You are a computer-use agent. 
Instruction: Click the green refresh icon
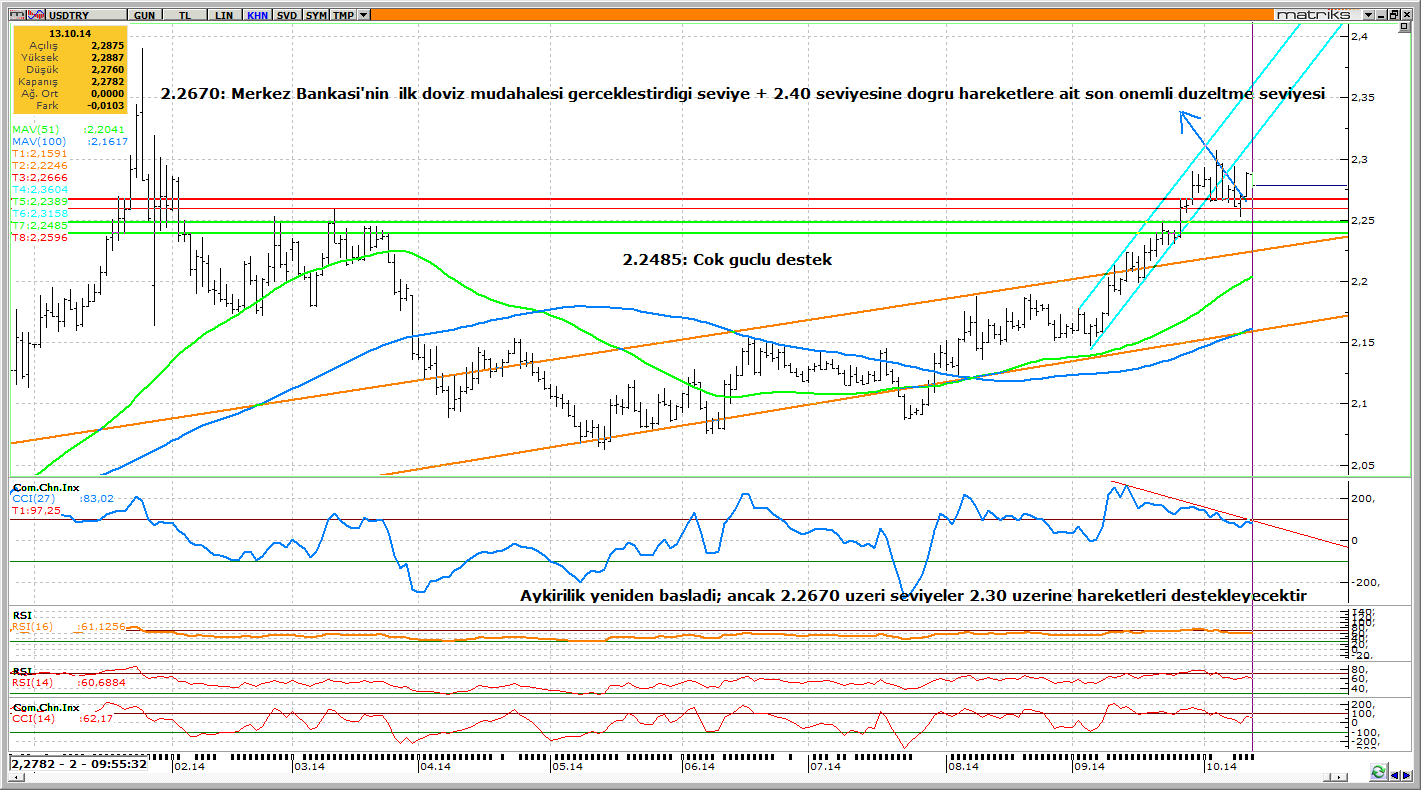coord(1379,771)
